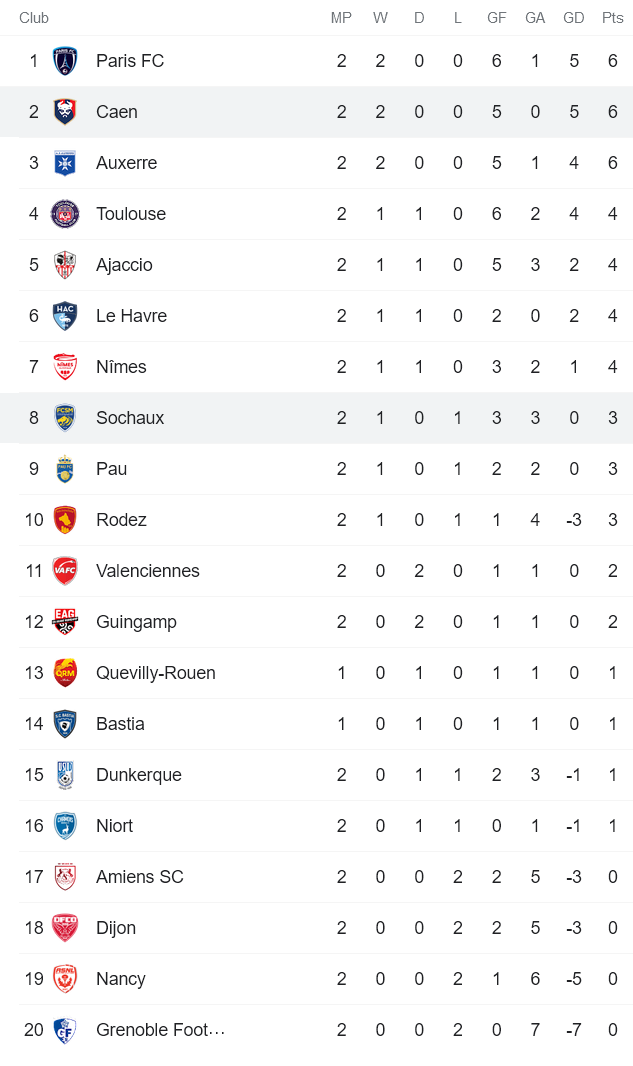The width and height of the screenshot is (633, 1066).
Task: Select the Le Havre HAC logo
Action: coord(65,316)
